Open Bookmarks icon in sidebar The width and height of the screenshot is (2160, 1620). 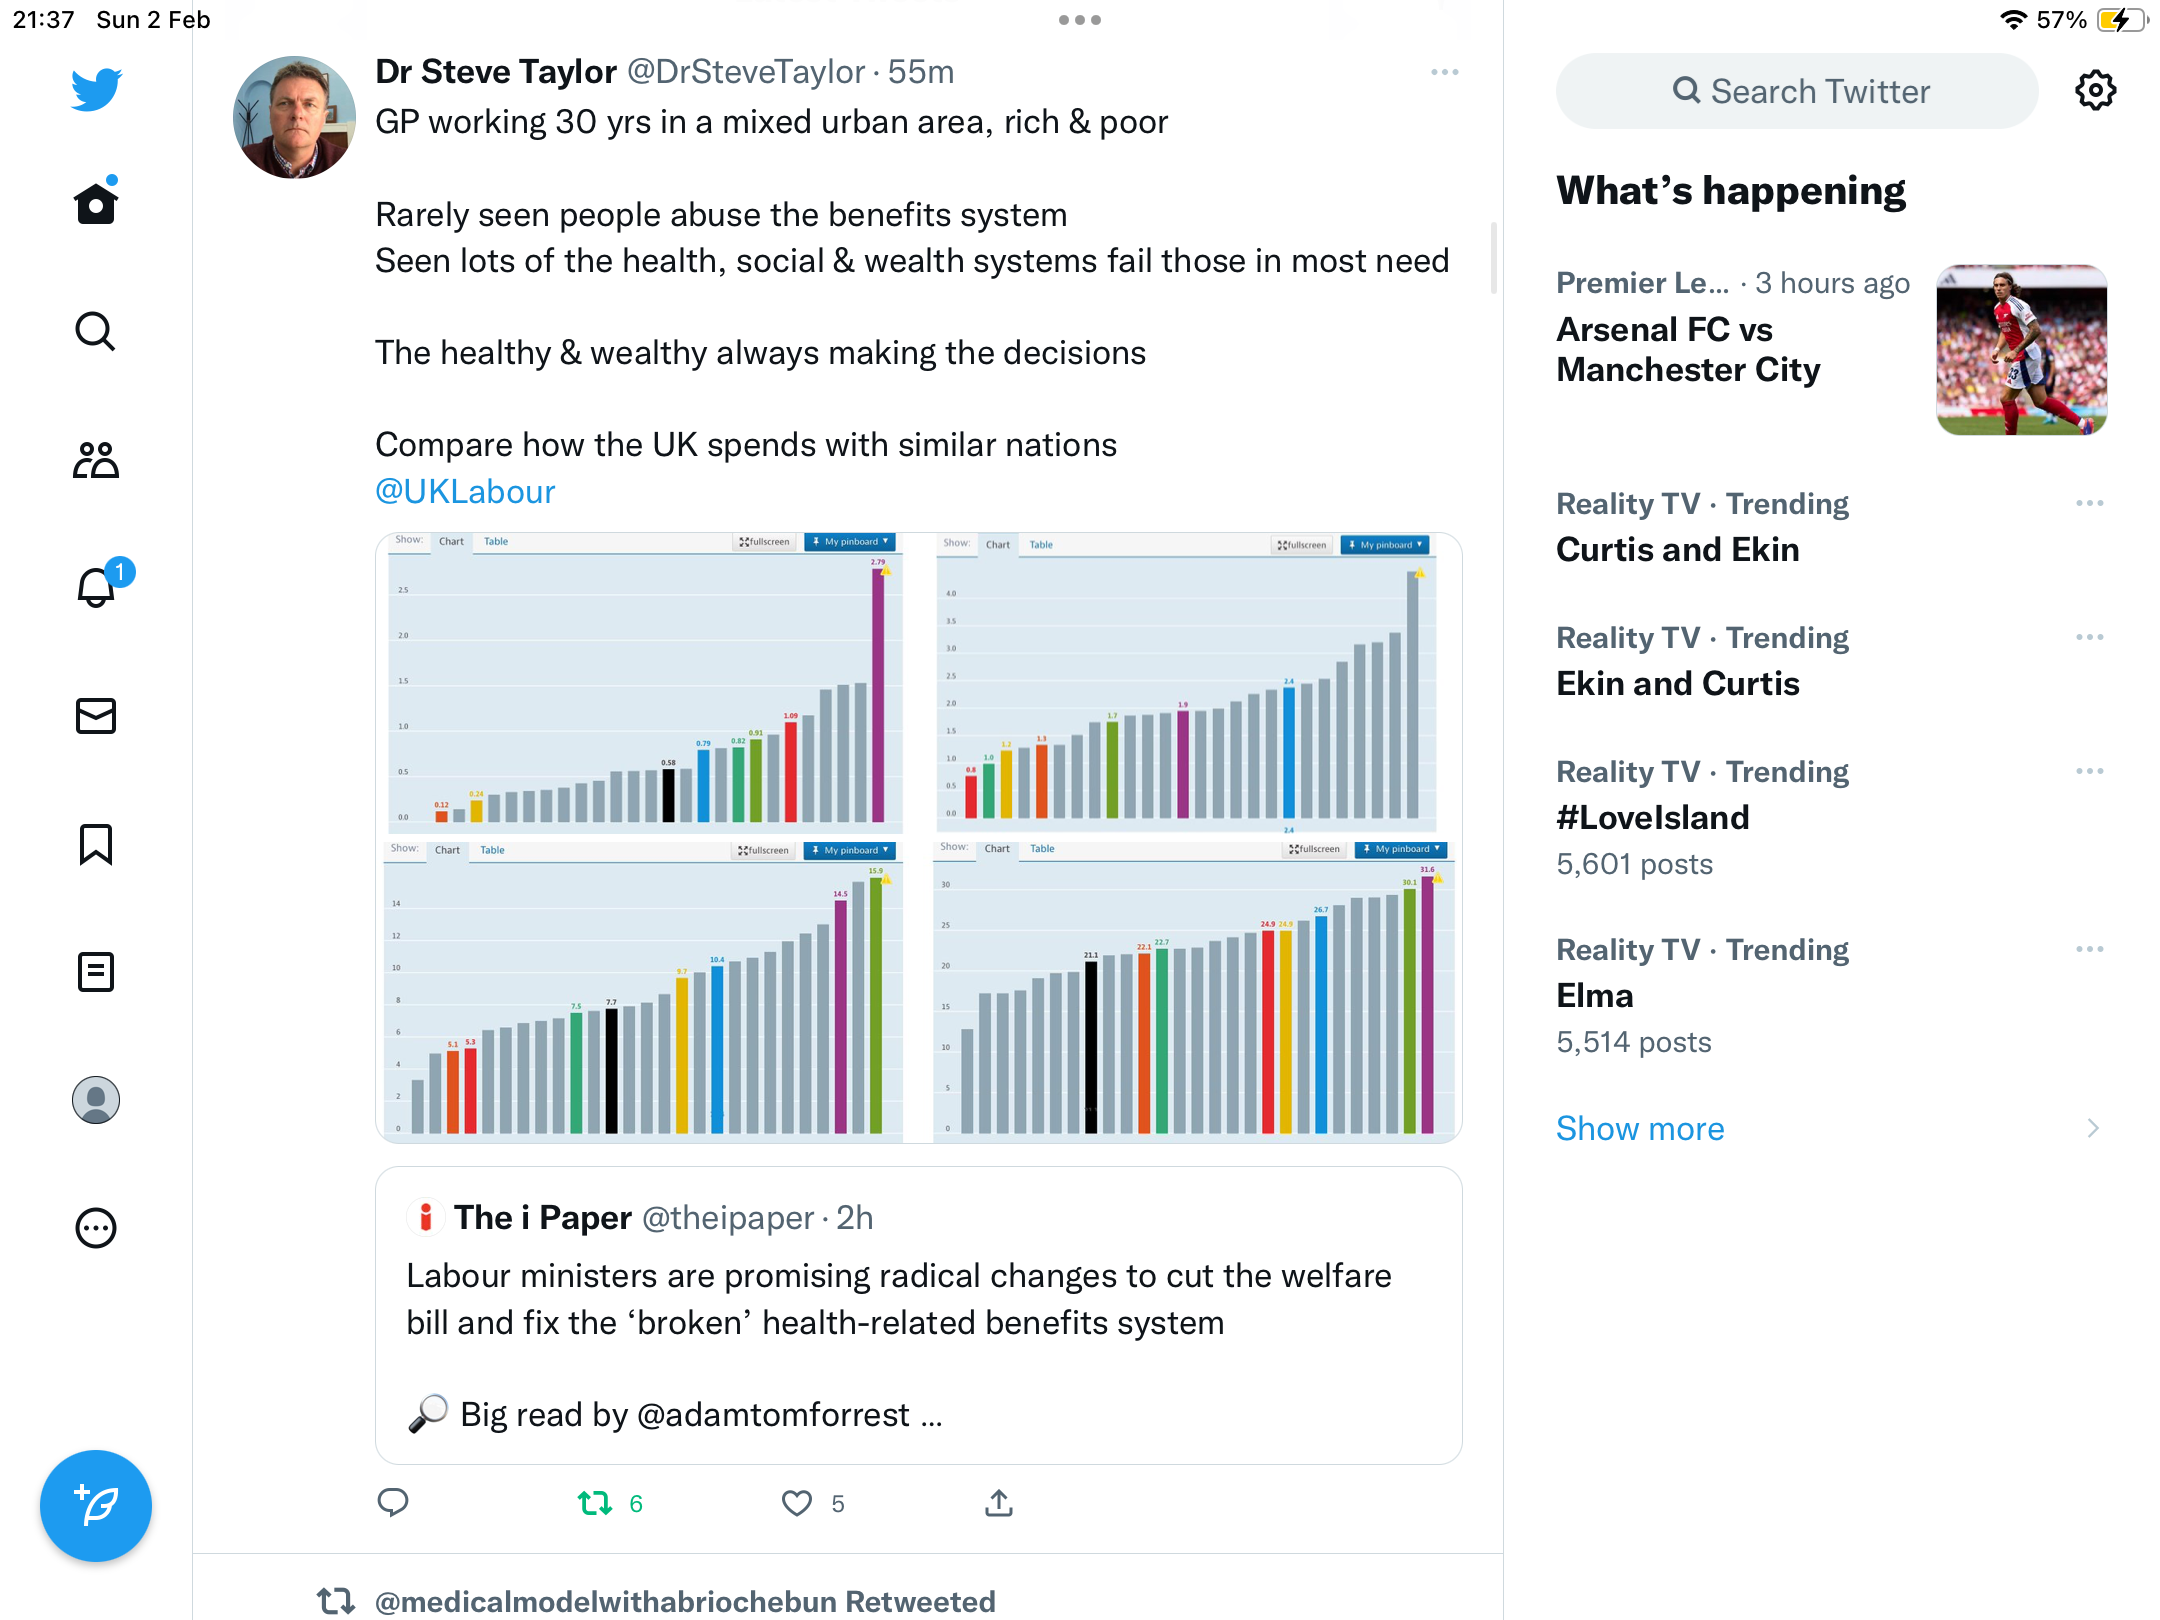pyautogui.click(x=96, y=844)
